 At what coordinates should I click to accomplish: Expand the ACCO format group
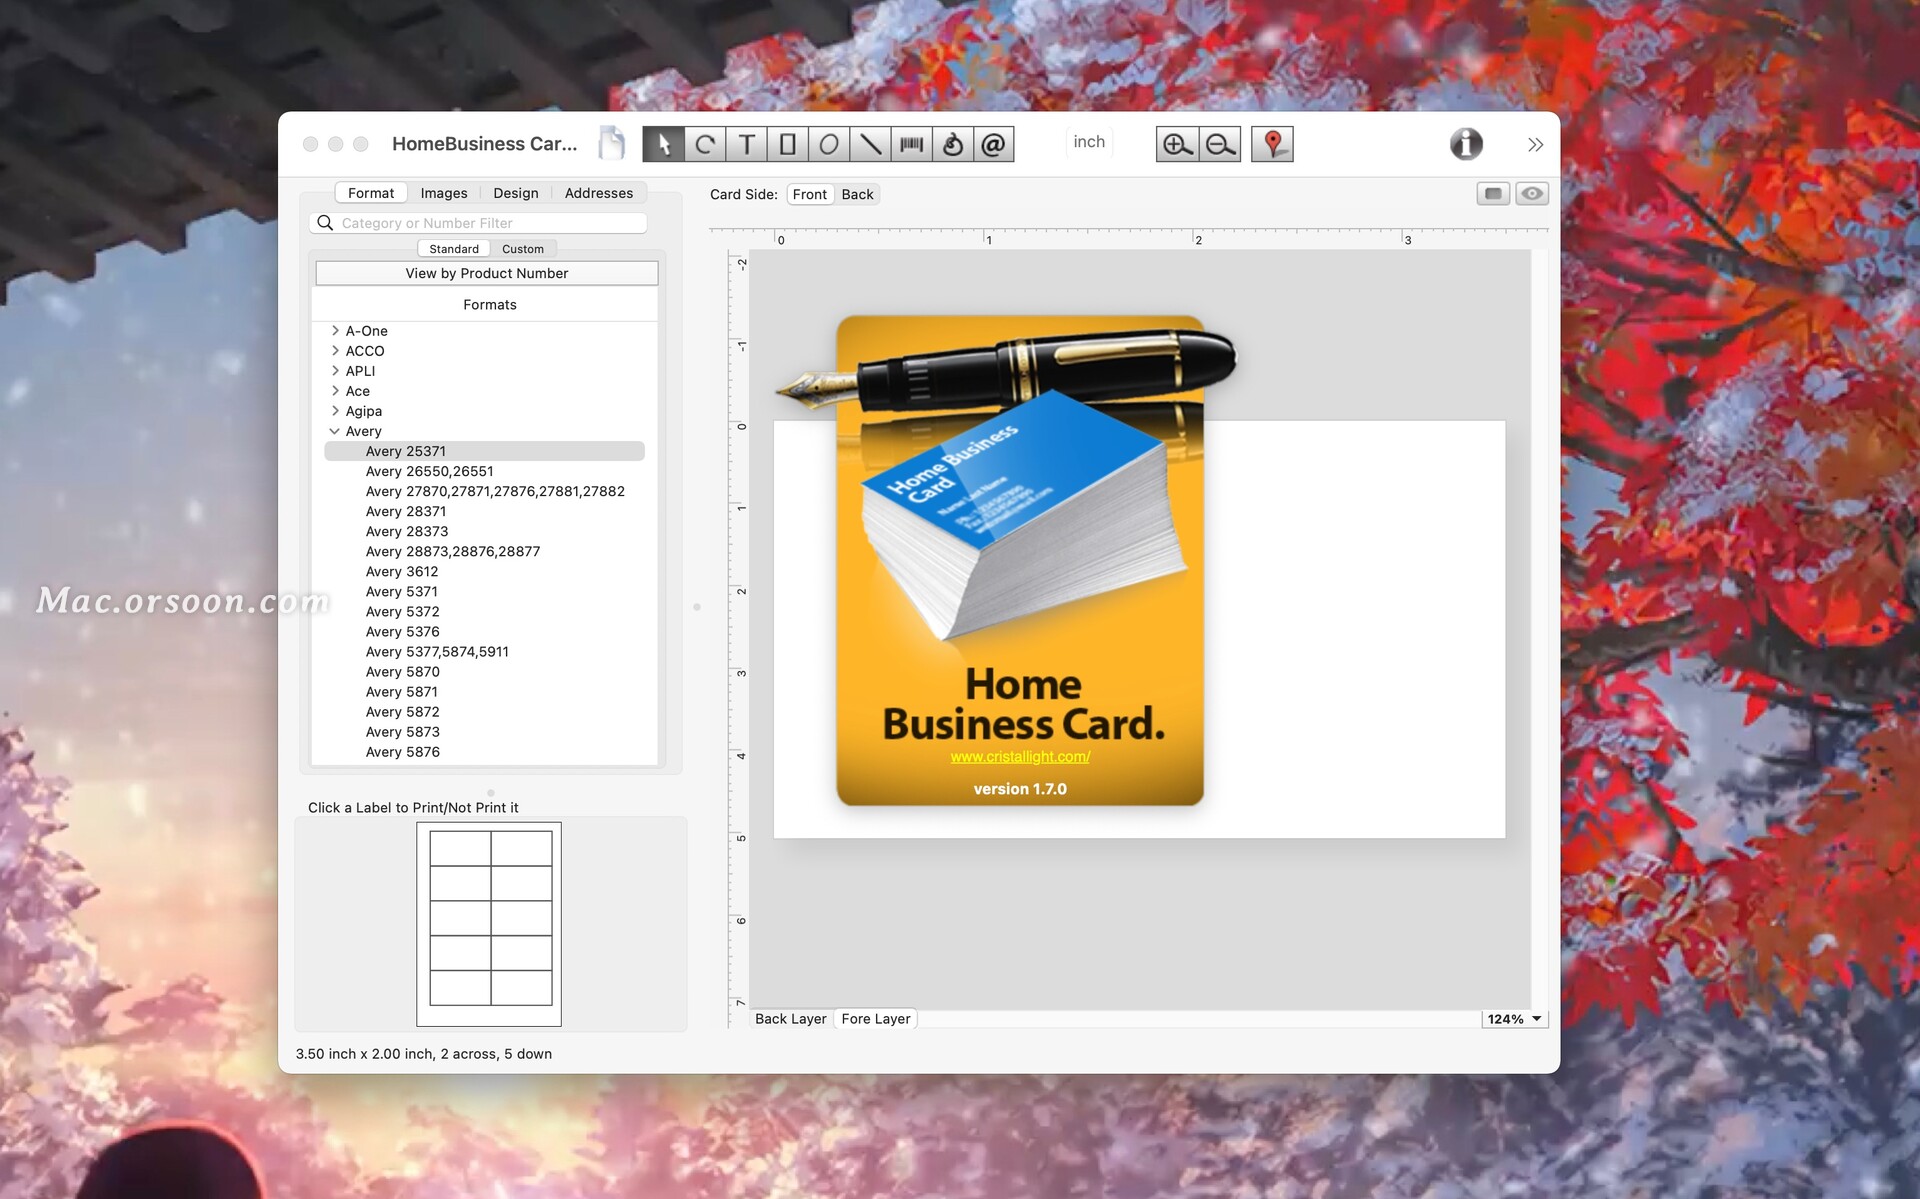tap(335, 350)
